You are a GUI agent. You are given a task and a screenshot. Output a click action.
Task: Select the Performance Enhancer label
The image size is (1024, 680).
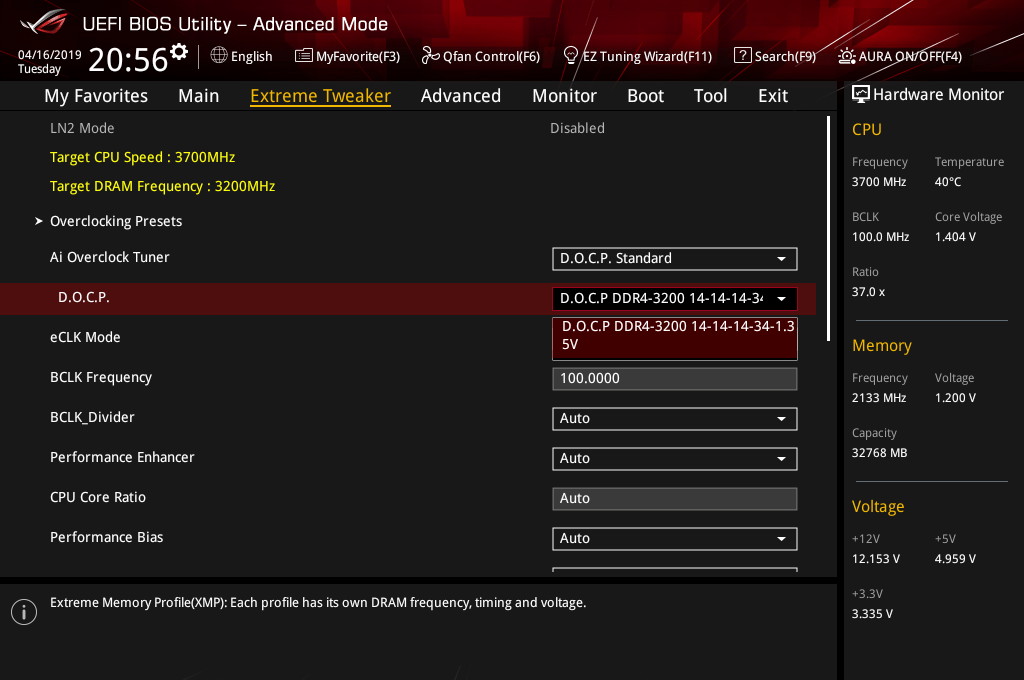[122, 457]
